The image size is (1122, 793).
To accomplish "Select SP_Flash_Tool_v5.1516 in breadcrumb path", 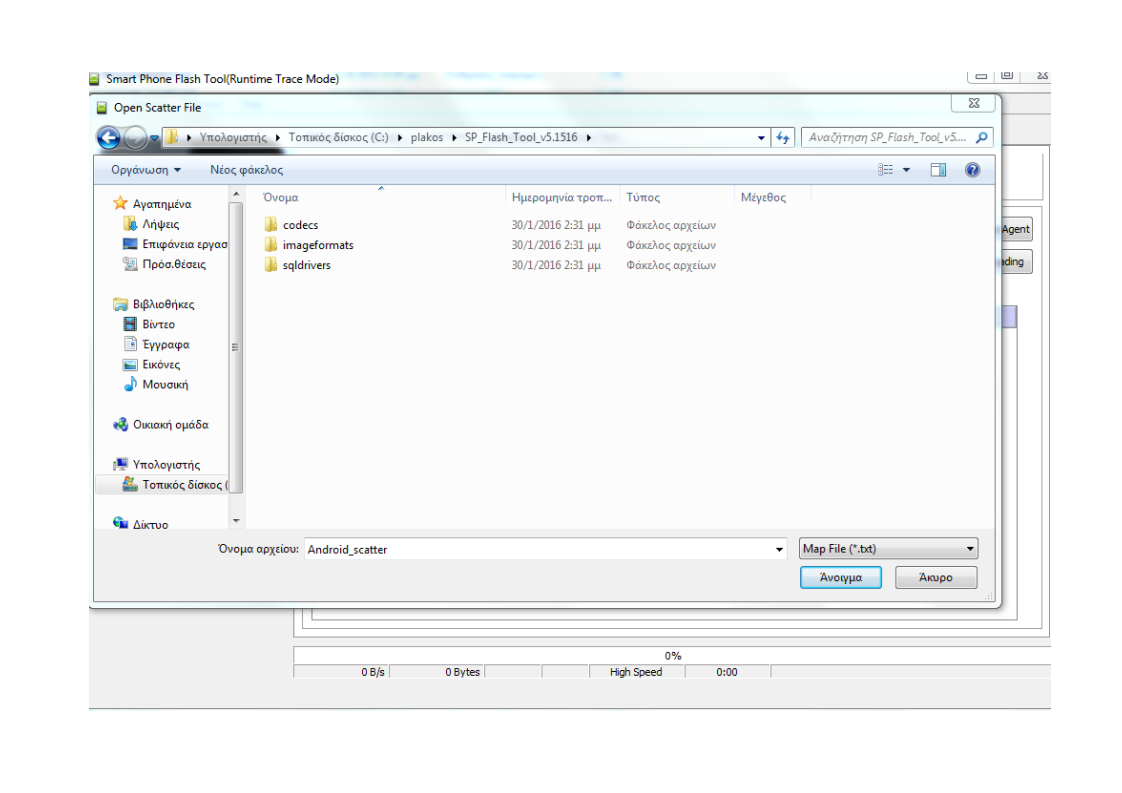I will tap(521, 137).
